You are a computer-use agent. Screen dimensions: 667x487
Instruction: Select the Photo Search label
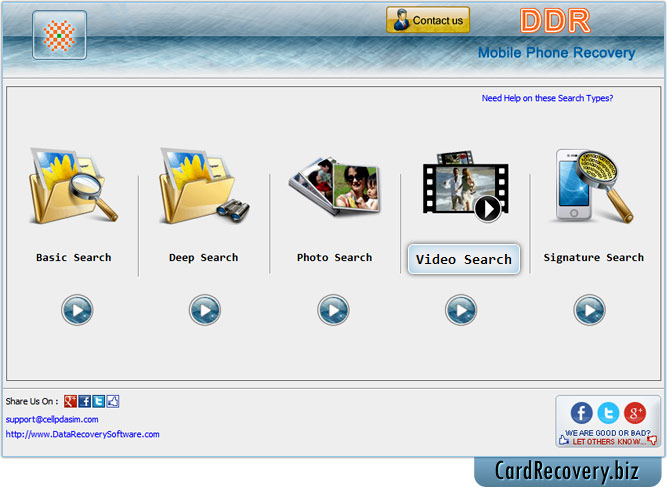334,257
